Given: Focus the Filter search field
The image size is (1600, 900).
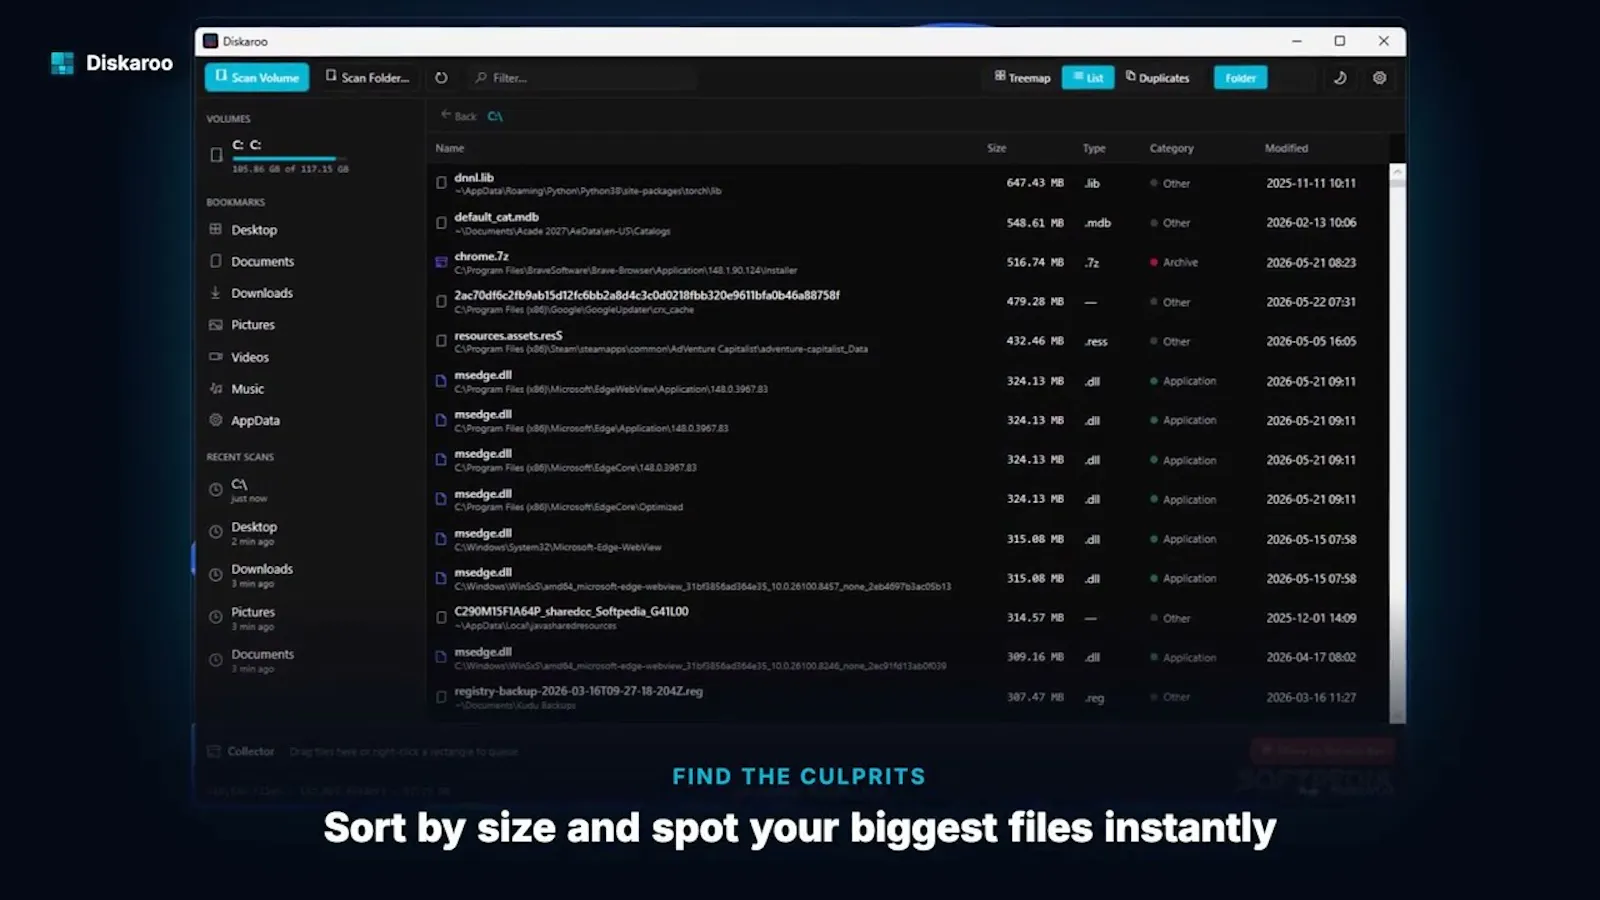Looking at the screenshot, I should click(x=582, y=77).
